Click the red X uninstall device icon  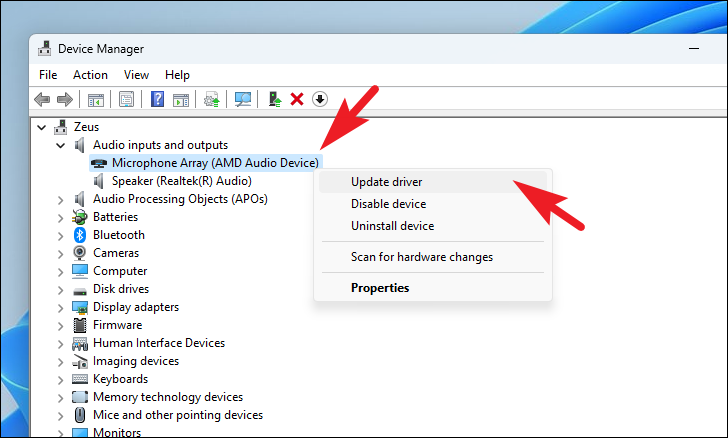[296, 99]
